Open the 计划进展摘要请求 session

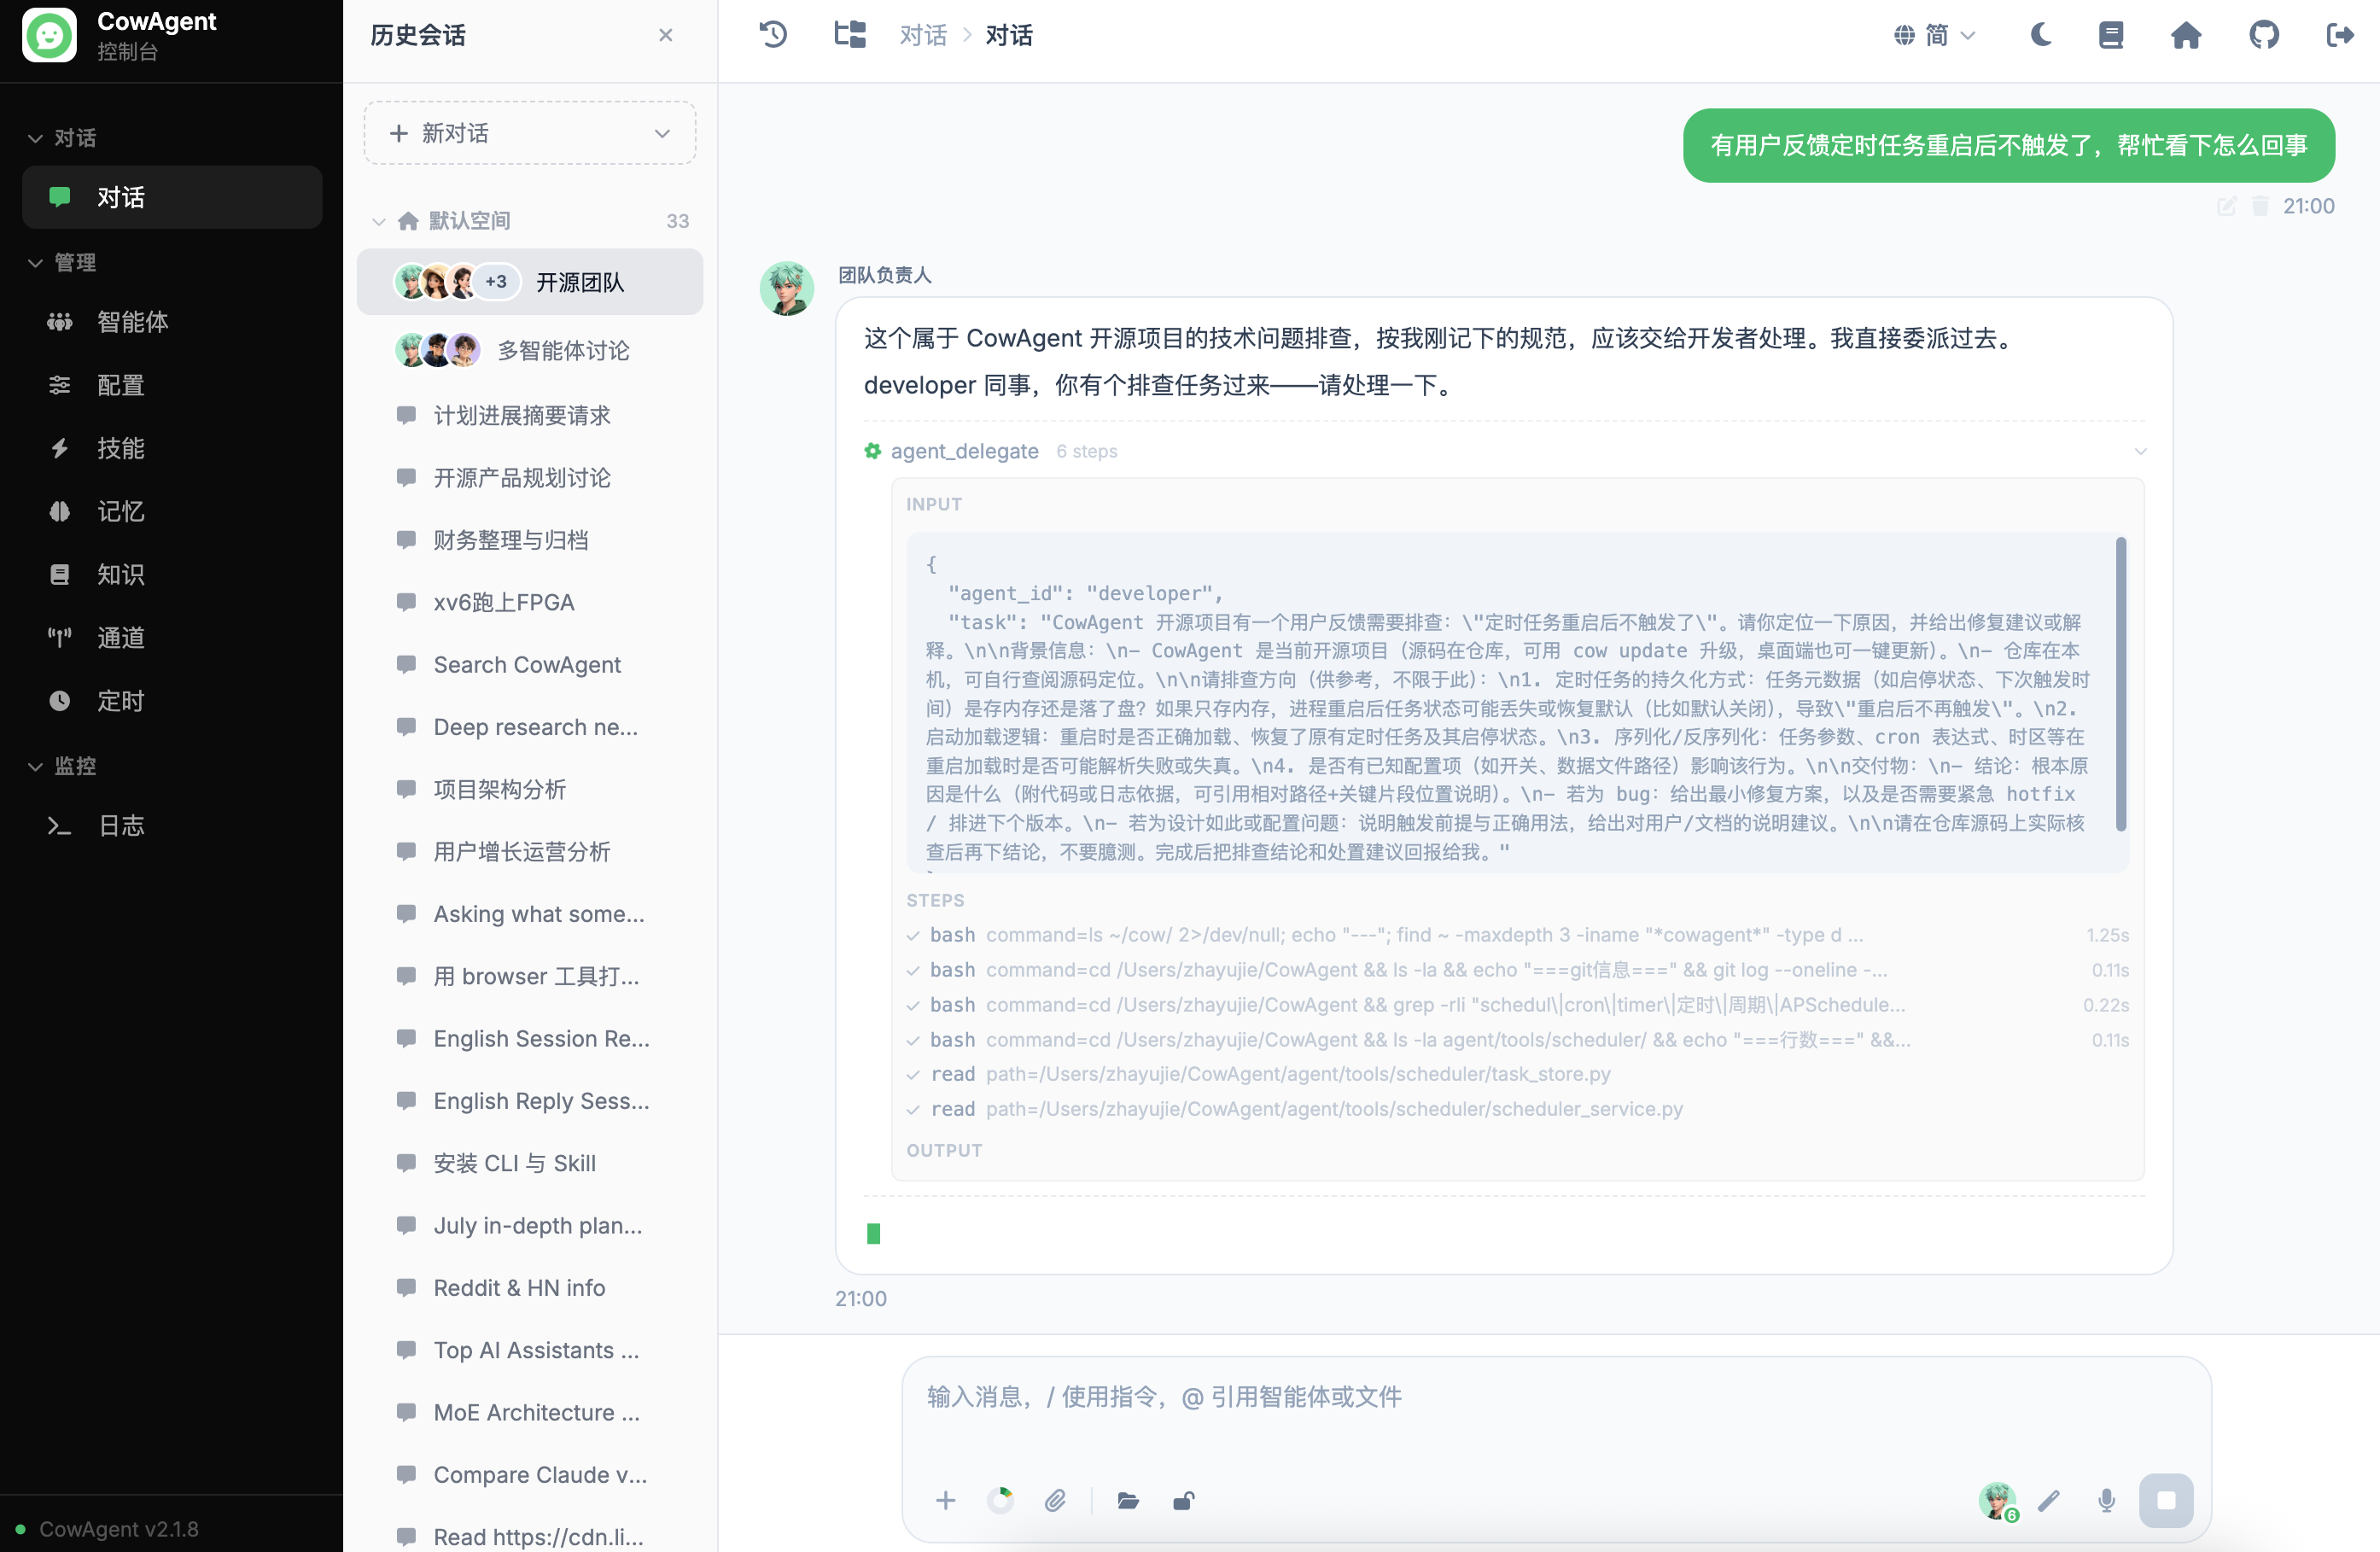coord(530,415)
